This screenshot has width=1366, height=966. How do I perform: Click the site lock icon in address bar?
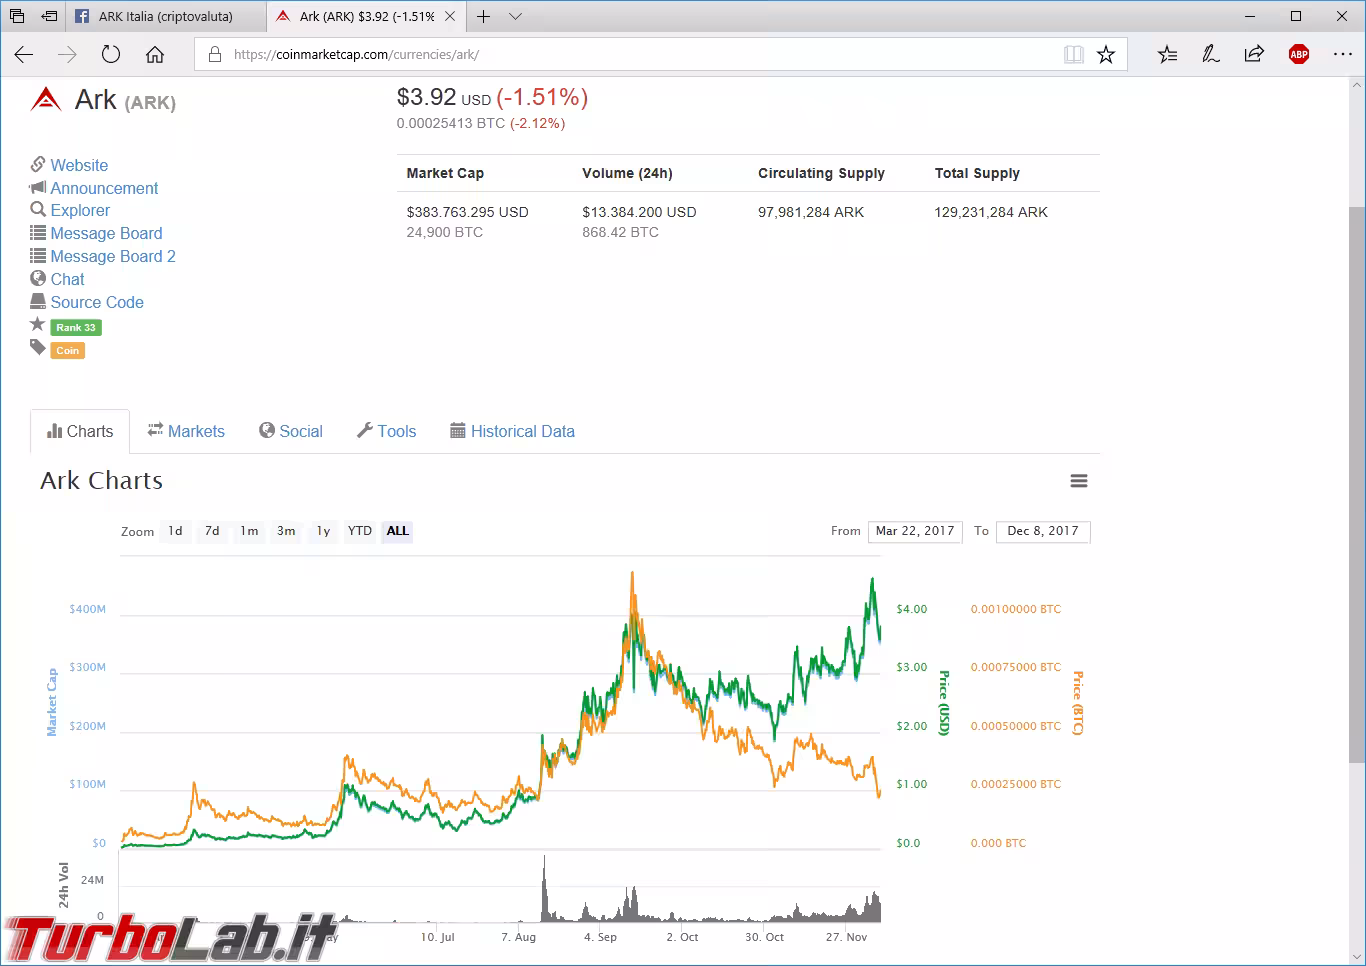[x=214, y=55]
